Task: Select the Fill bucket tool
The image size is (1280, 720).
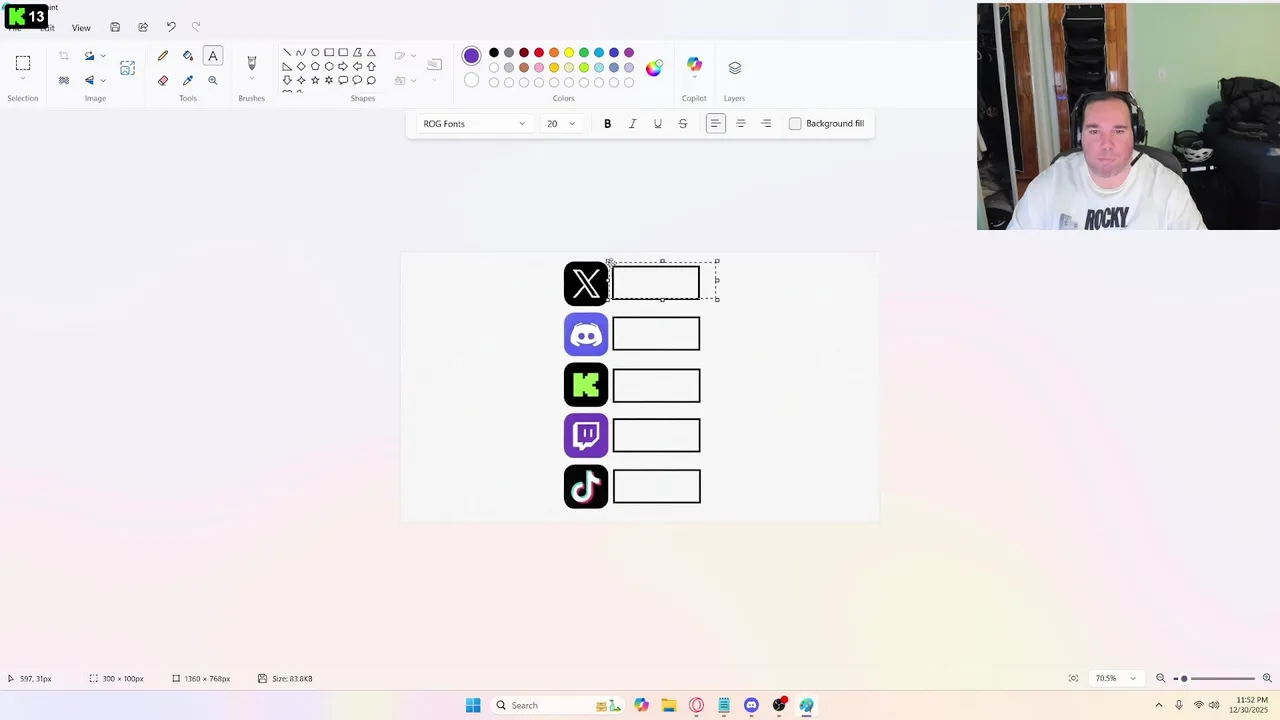Action: point(188,56)
